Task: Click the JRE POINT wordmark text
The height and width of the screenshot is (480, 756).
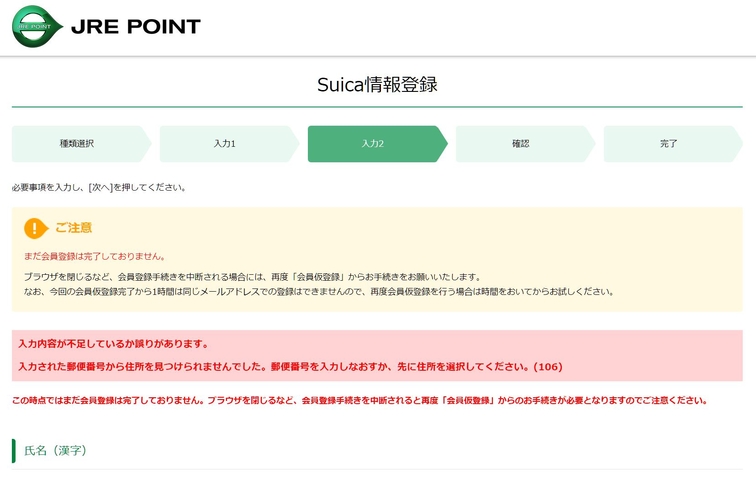Action: pos(136,27)
